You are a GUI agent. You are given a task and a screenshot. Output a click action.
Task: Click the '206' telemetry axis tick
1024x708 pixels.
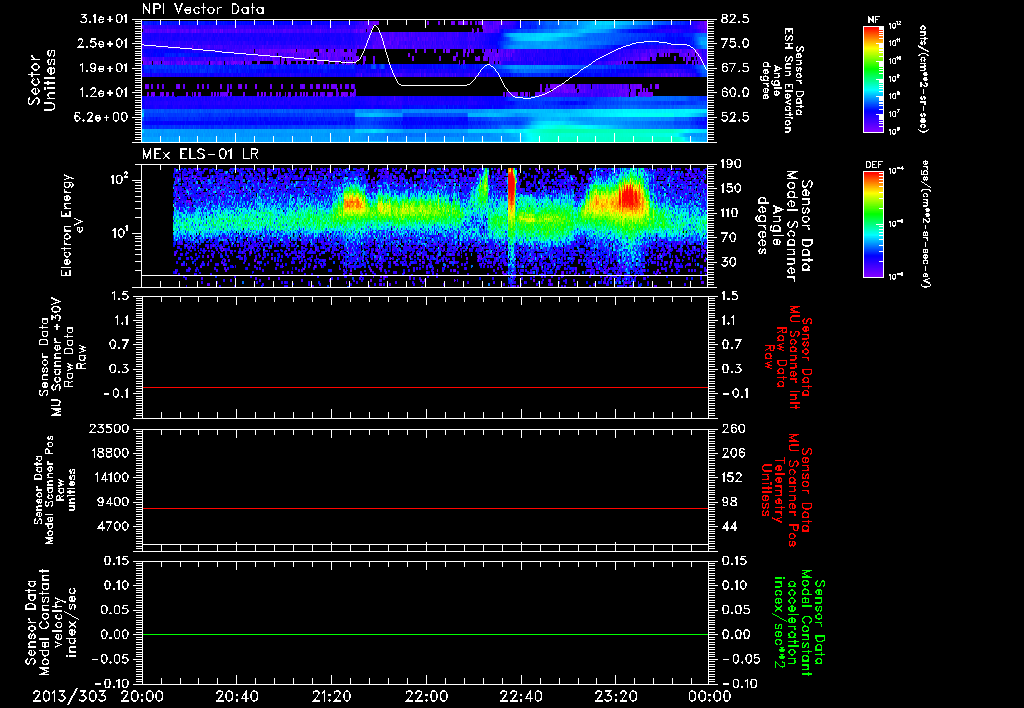732,453
